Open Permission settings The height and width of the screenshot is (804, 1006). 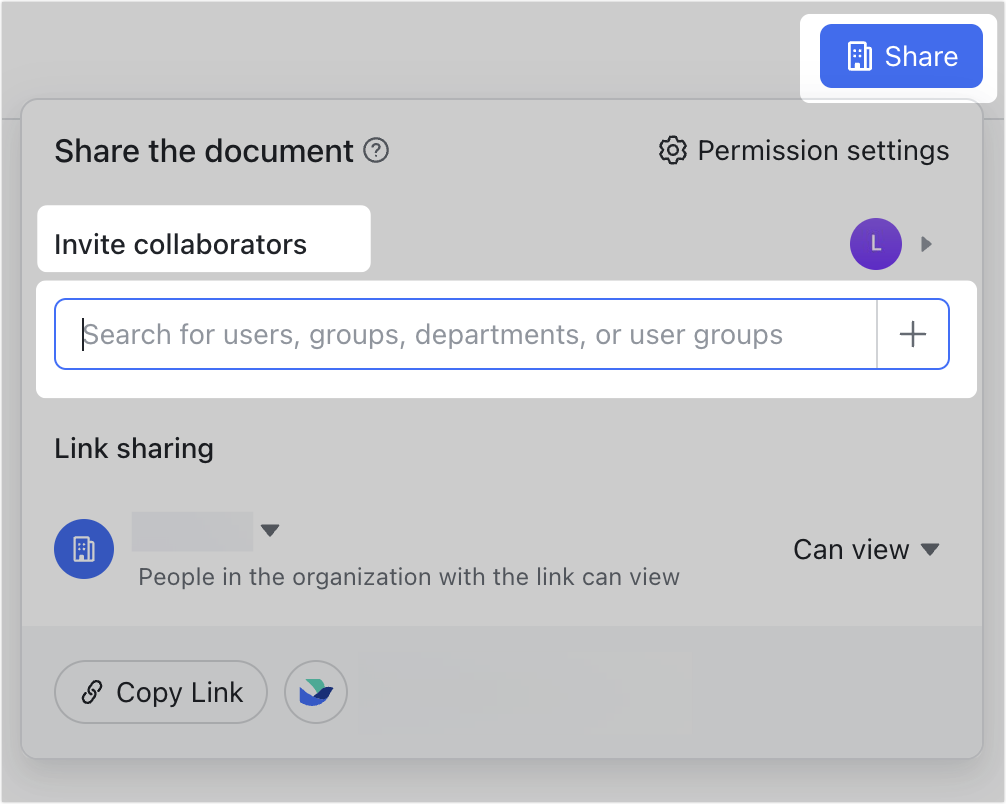click(804, 151)
